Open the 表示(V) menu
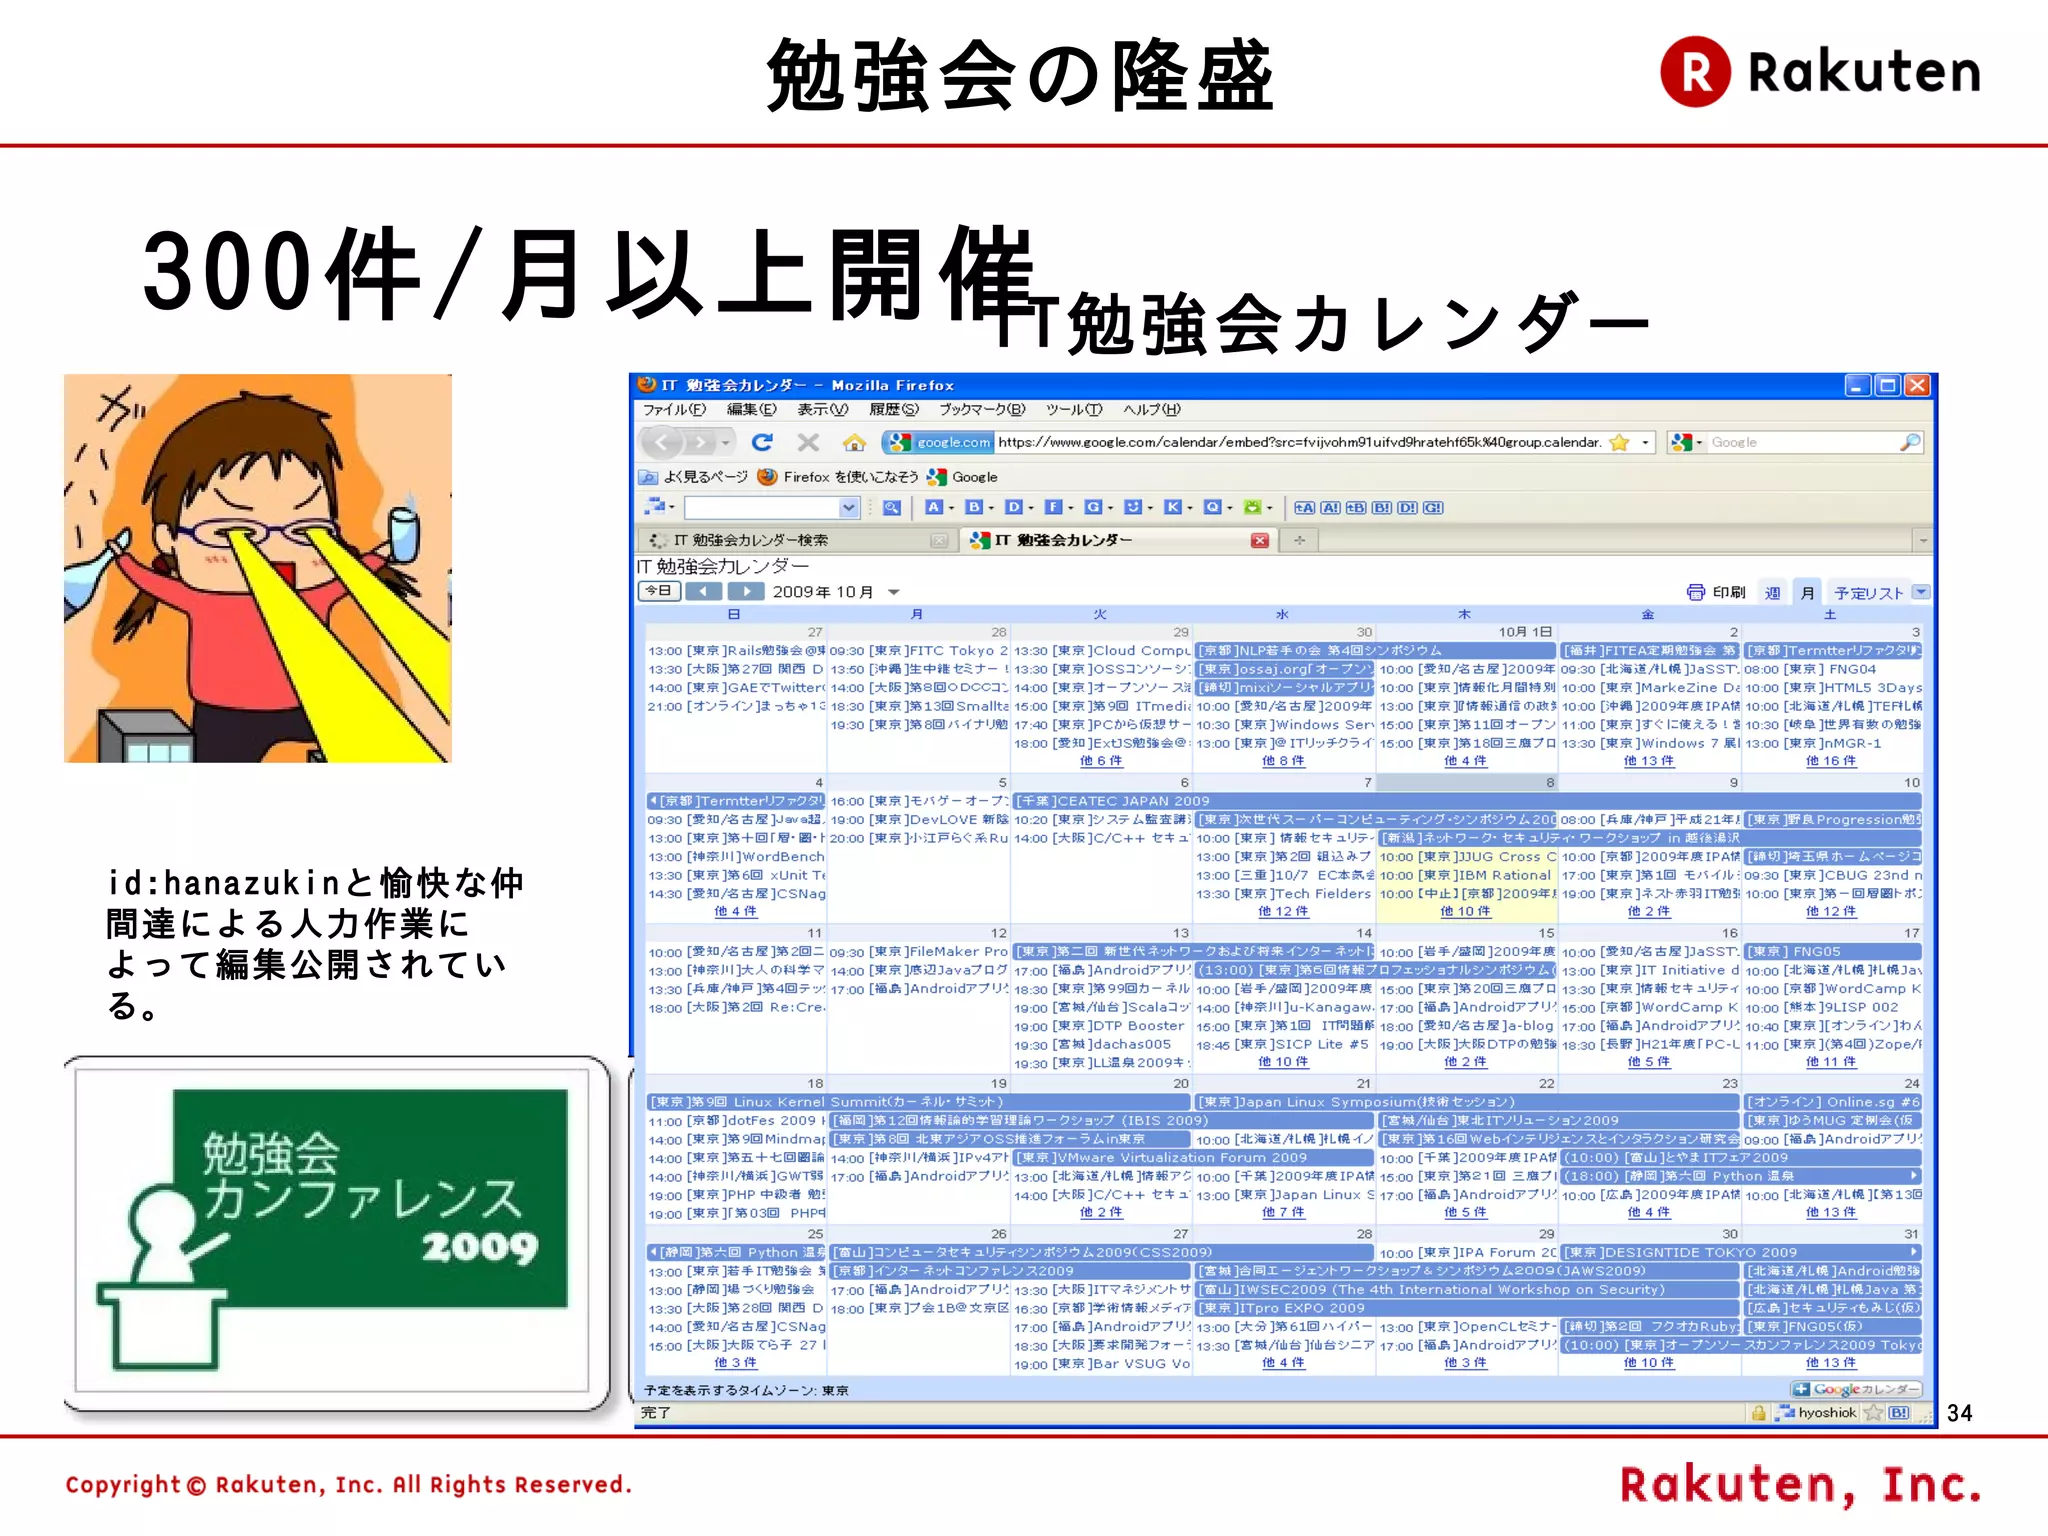Image resolution: width=2048 pixels, height=1536 pixels. coord(822,410)
